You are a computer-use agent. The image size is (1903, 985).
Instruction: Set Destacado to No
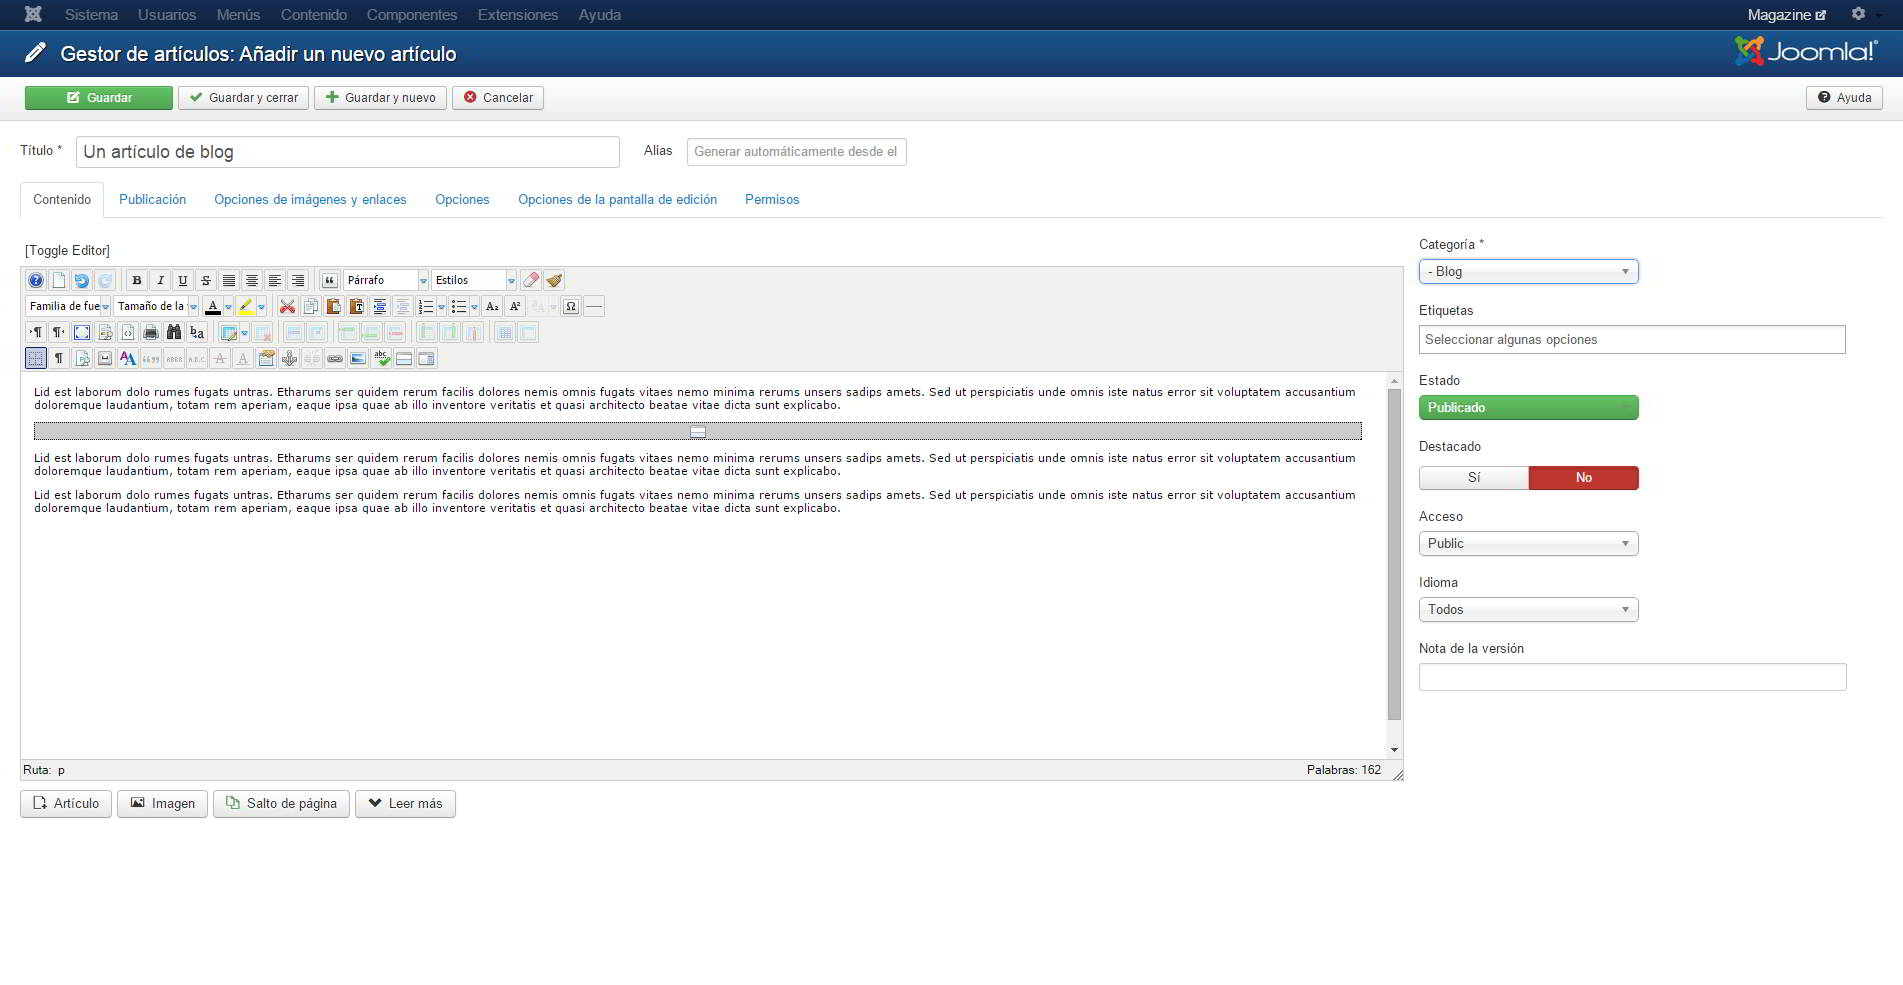[x=1584, y=478]
